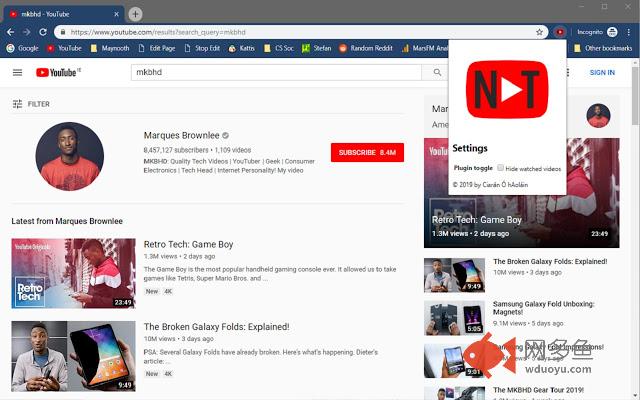640x400 pixels.
Task: Click the Incognito profile icon
Action: click(x=612, y=32)
